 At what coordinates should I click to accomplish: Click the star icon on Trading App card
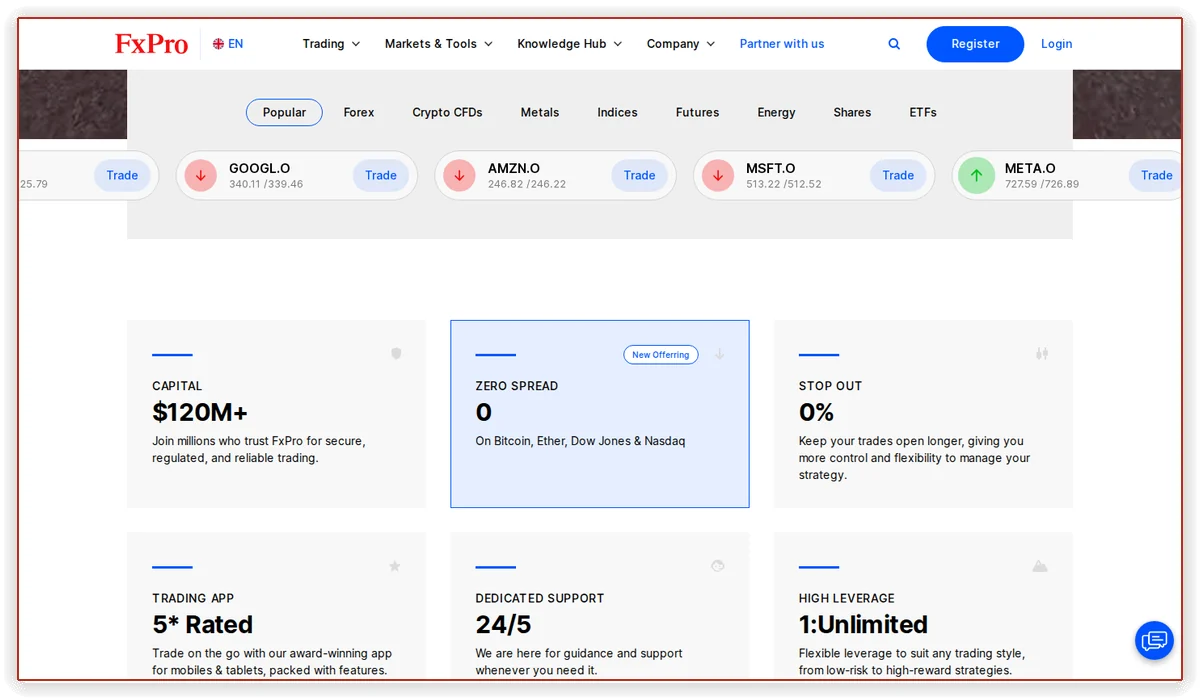pyautogui.click(x=395, y=566)
